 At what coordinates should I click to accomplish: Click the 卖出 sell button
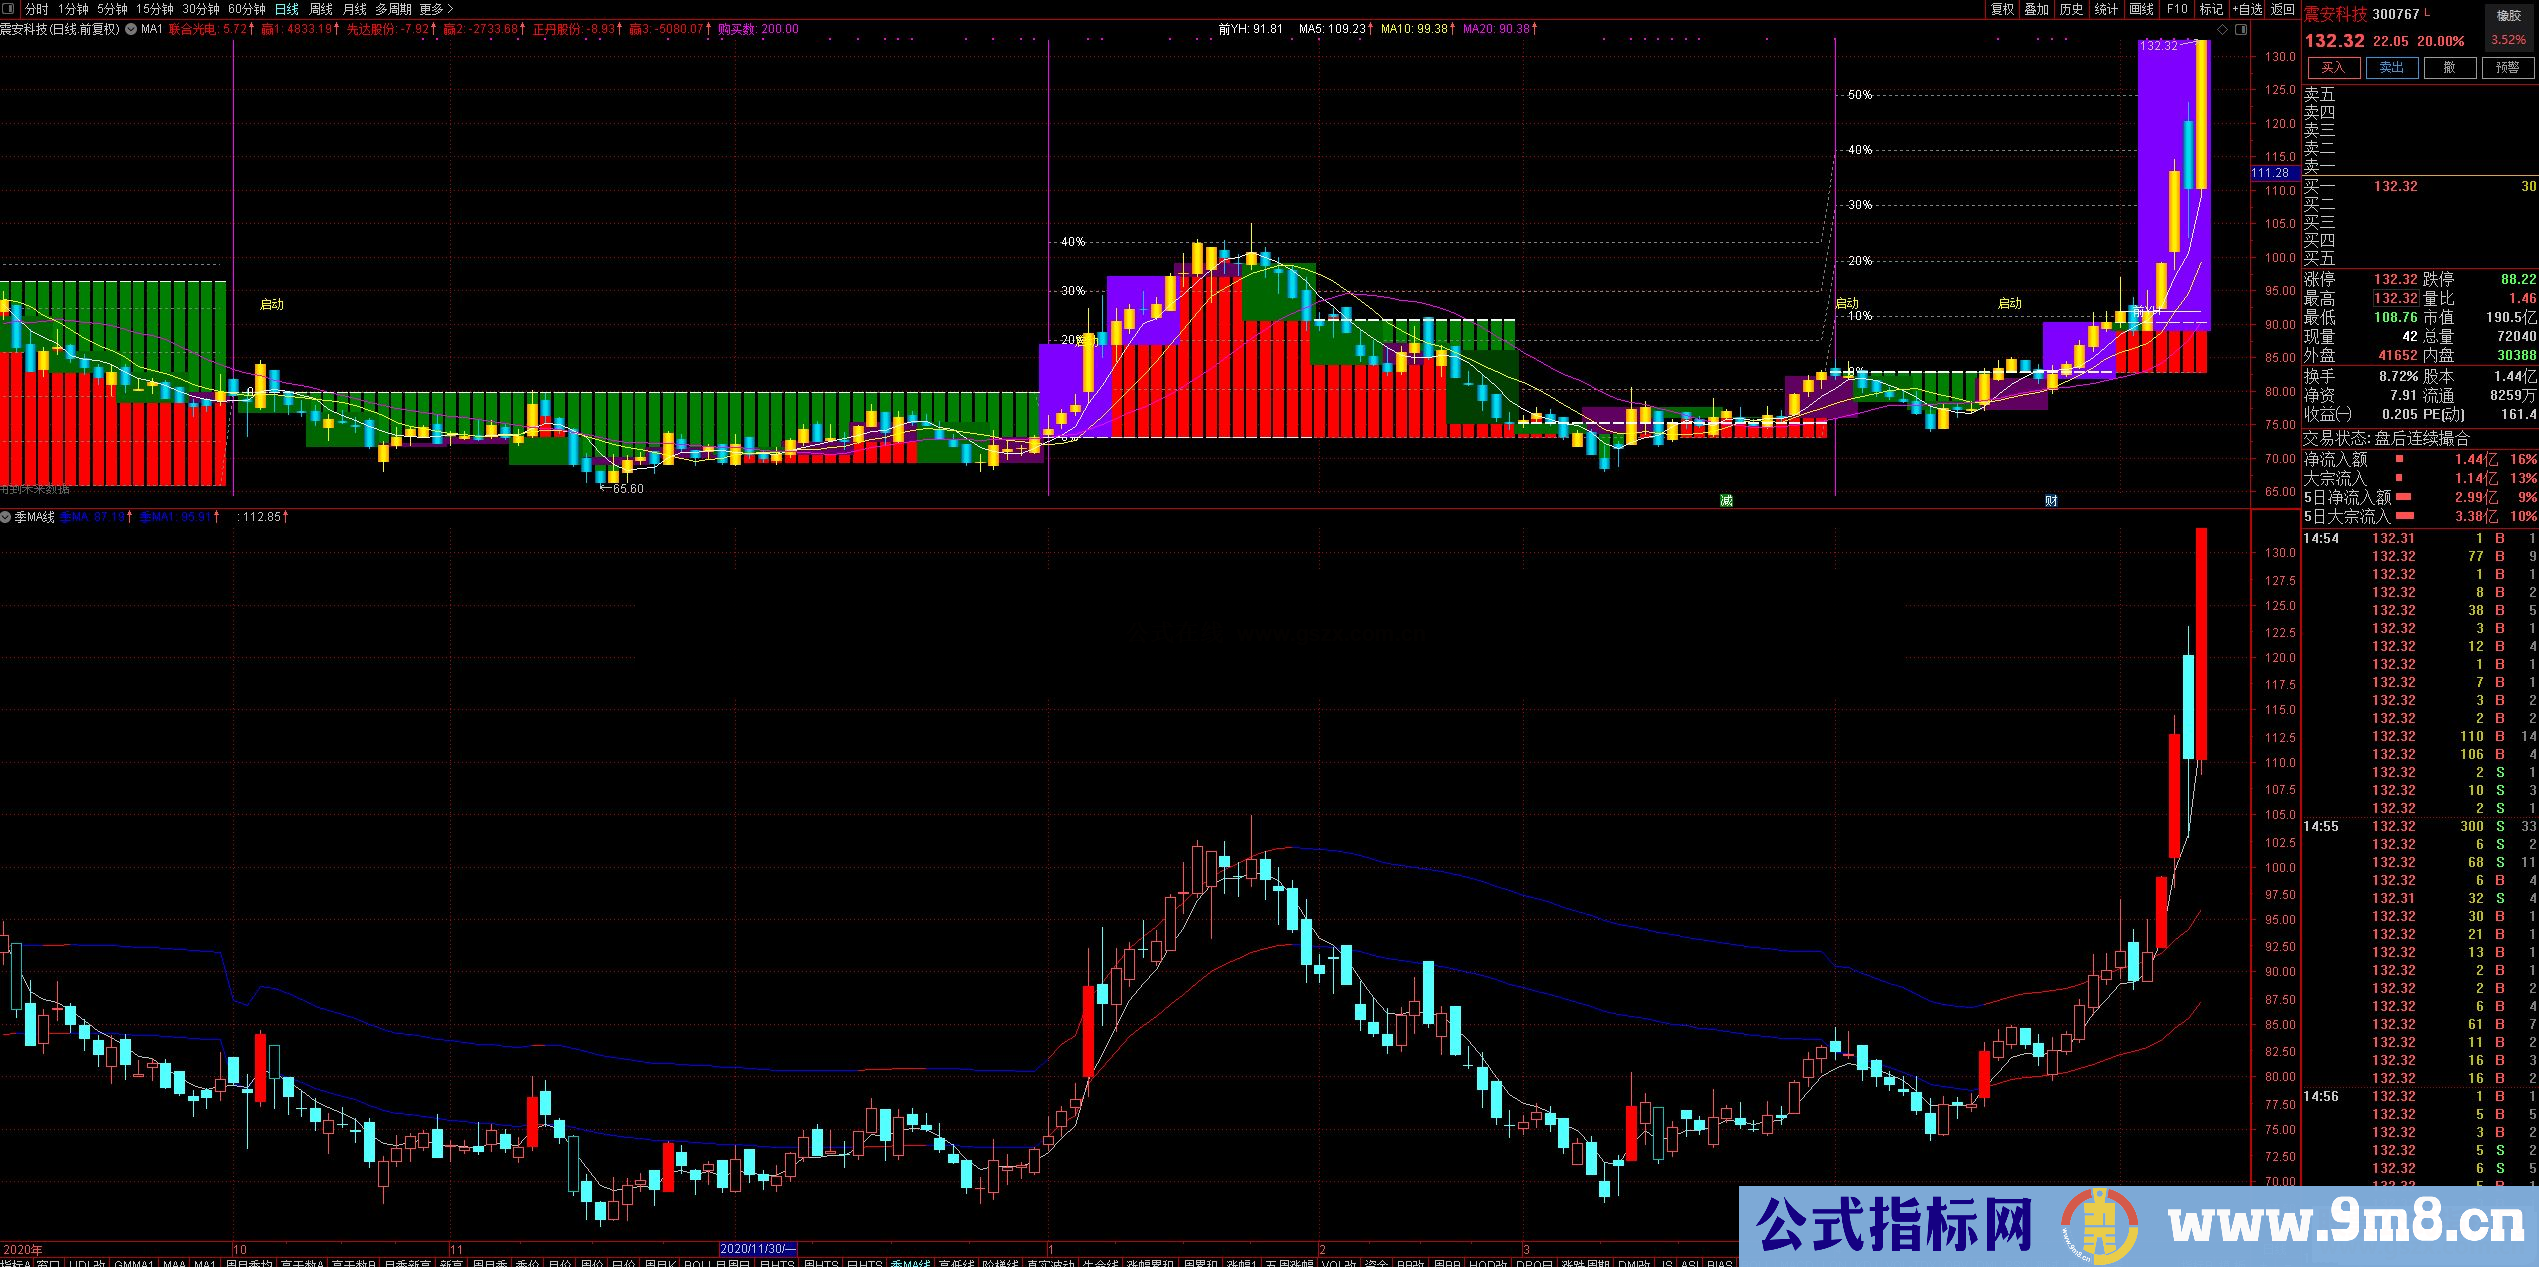pos(2392,68)
